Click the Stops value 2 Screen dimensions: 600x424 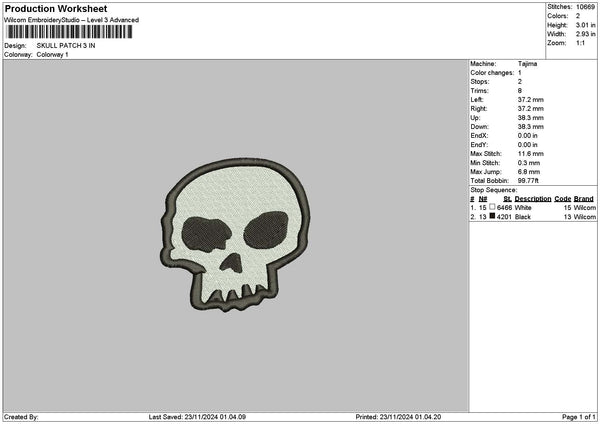click(x=520, y=82)
